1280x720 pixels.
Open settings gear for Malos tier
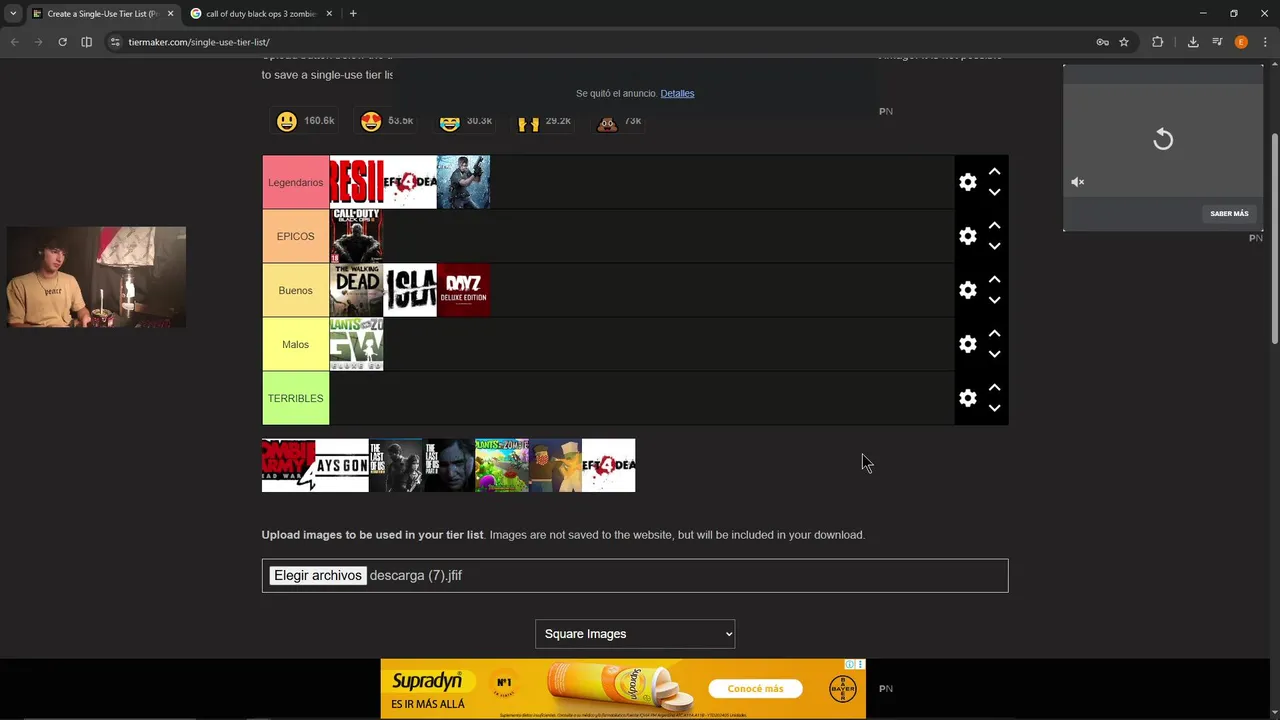pyautogui.click(x=967, y=344)
